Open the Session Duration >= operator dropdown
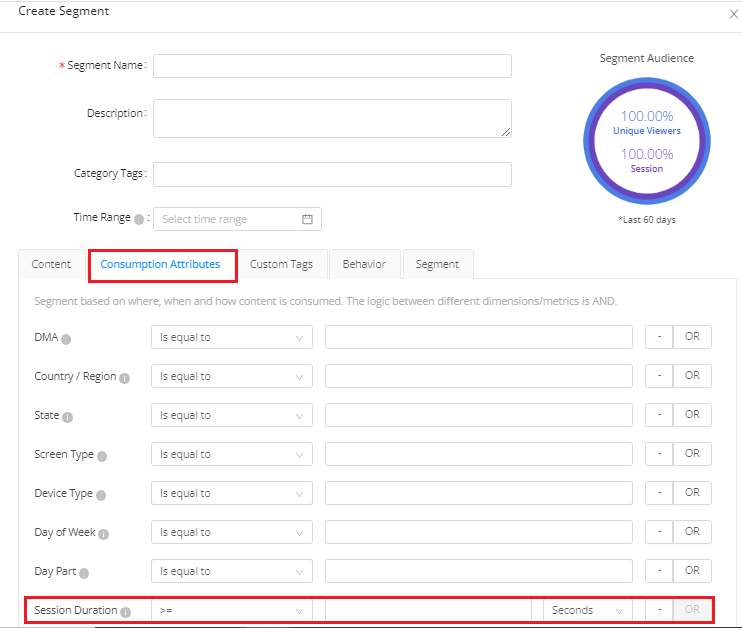The height and width of the screenshot is (628, 742). (x=232, y=610)
